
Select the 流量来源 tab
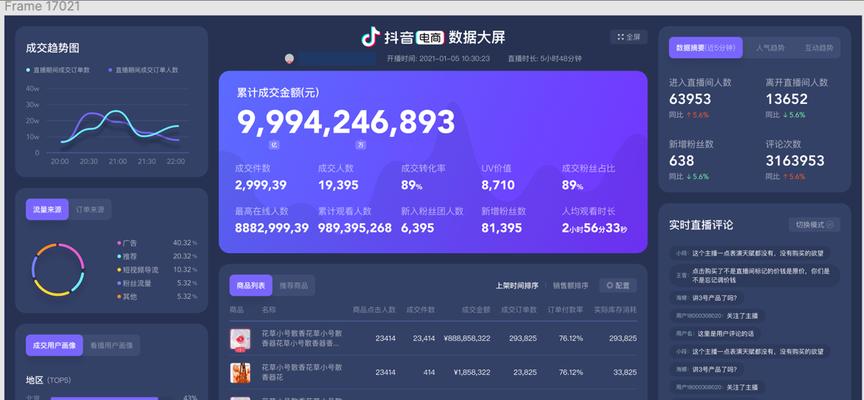click(47, 209)
